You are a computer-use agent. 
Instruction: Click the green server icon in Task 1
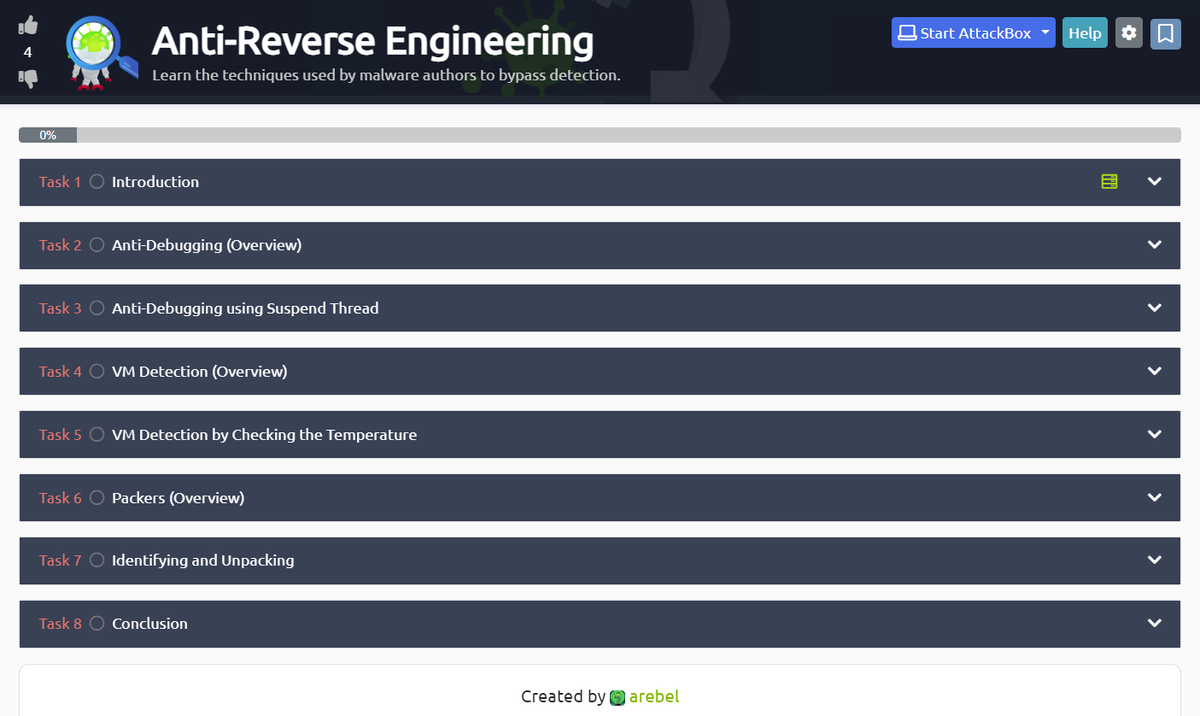tap(1109, 182)
